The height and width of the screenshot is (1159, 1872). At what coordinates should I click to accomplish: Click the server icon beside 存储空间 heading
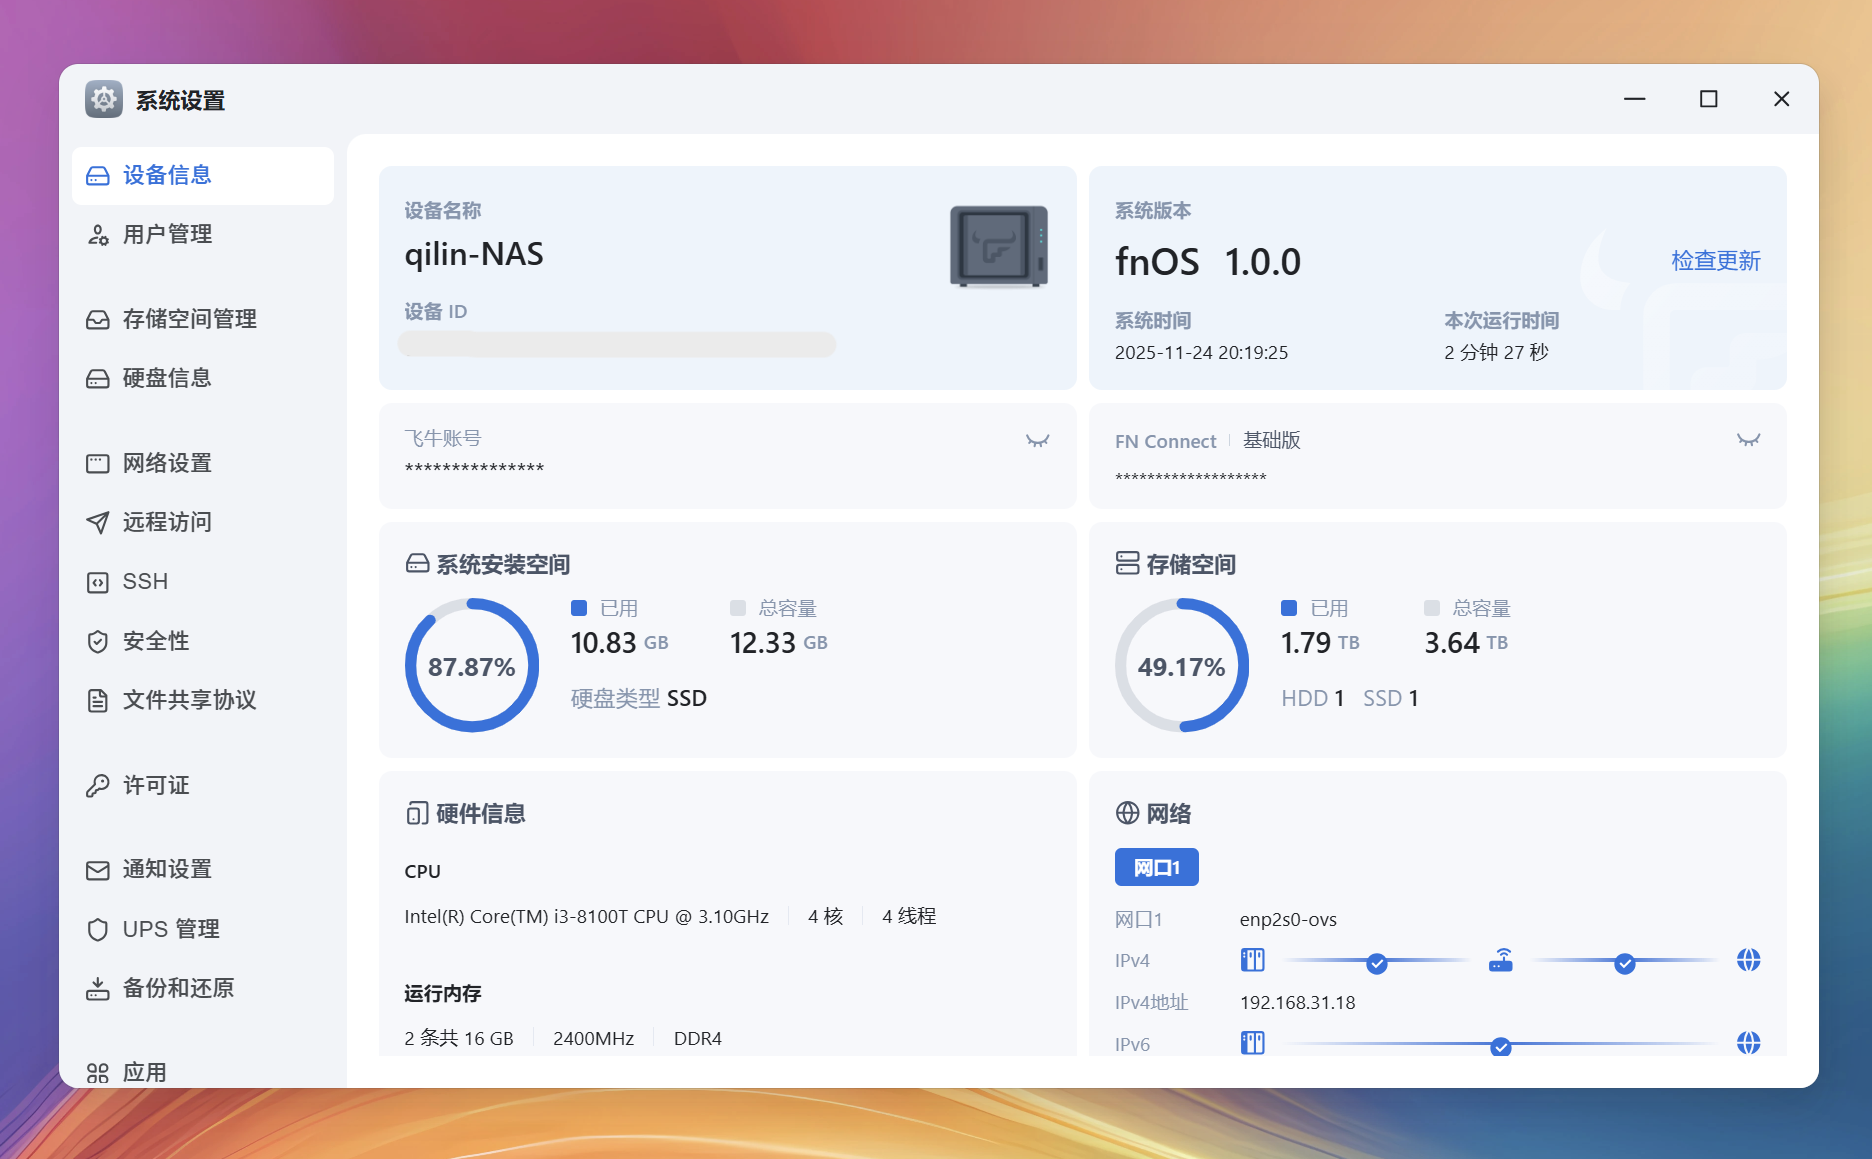pyautogui.click(x=1127, y=564)
